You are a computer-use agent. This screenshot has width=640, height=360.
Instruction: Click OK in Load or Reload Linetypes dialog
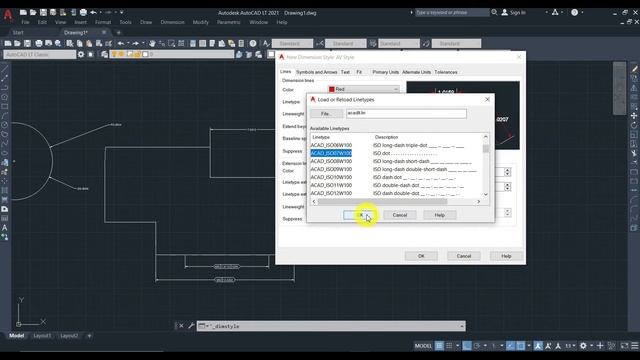pyautogui.click(x=359, y=215)
